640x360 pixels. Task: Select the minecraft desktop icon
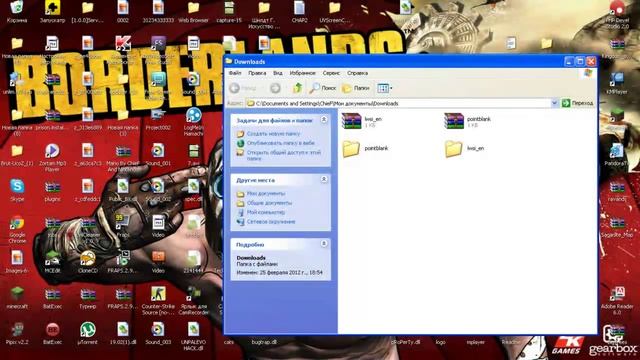(17, 297)
